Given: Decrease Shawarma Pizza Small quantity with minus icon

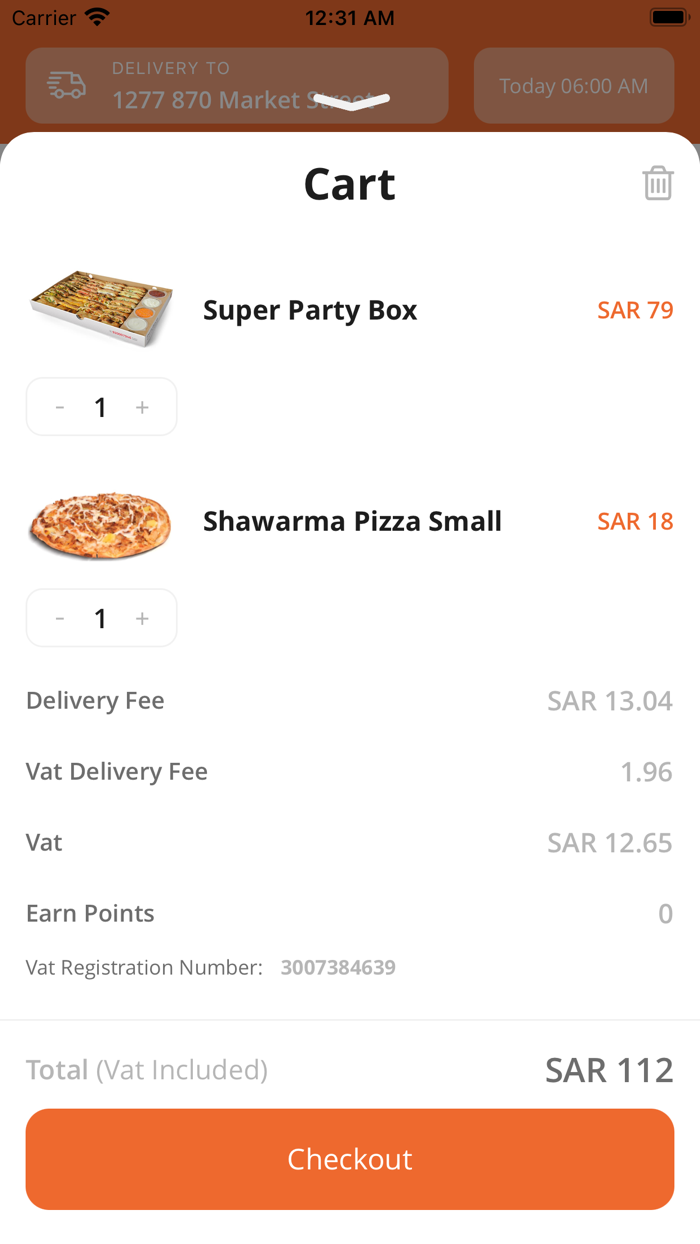Looking at the screenshot, I should coord(60,617).
